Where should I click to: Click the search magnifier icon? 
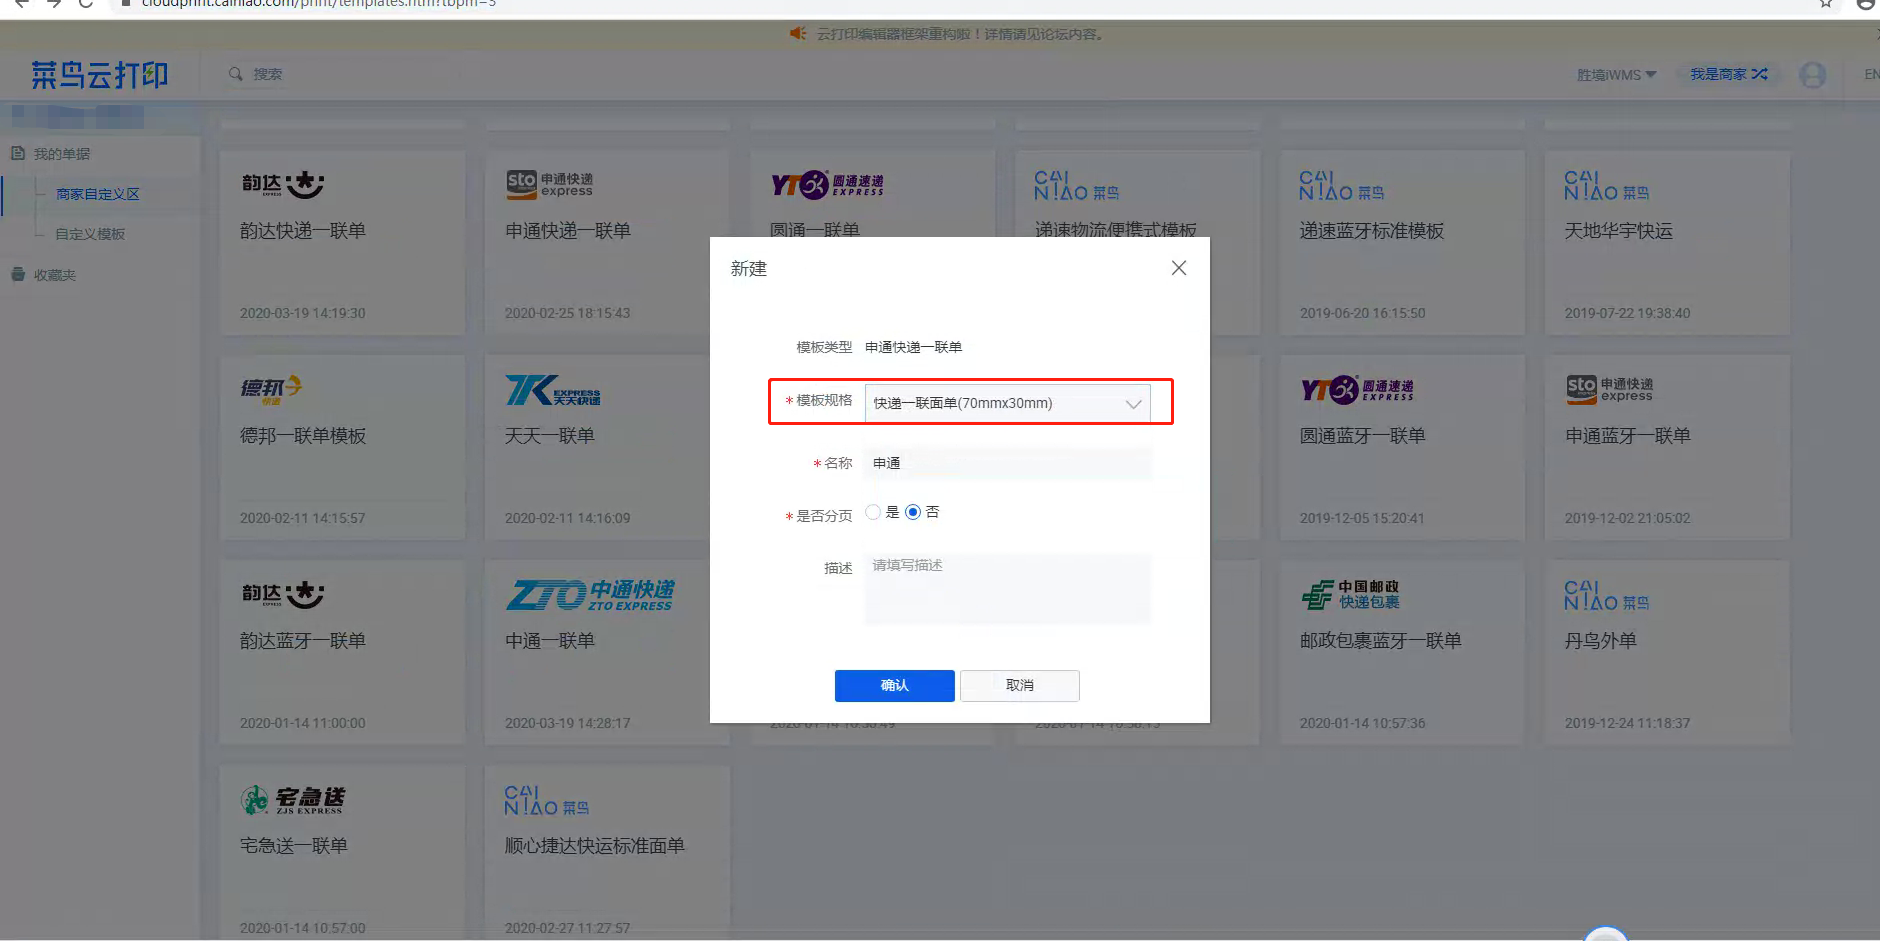[x=236, y=74]
